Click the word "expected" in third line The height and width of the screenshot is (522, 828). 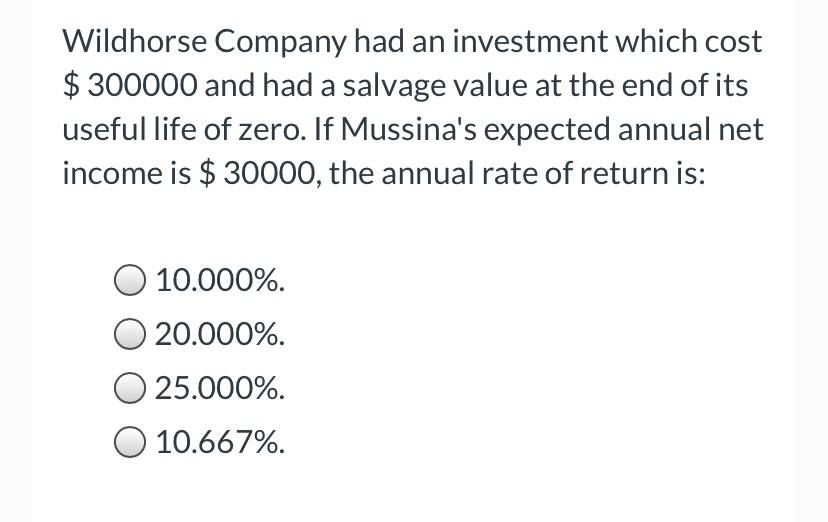point(547,130)
